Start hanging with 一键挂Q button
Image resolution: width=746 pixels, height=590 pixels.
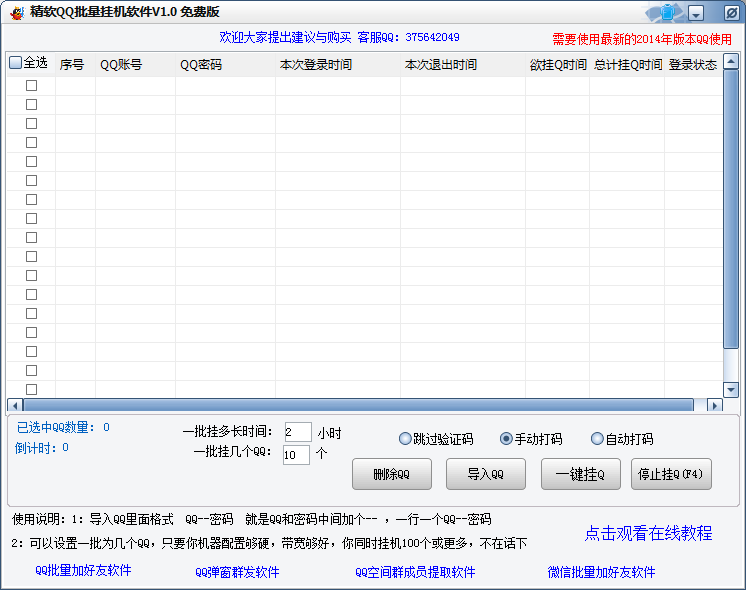pos(580,474)
